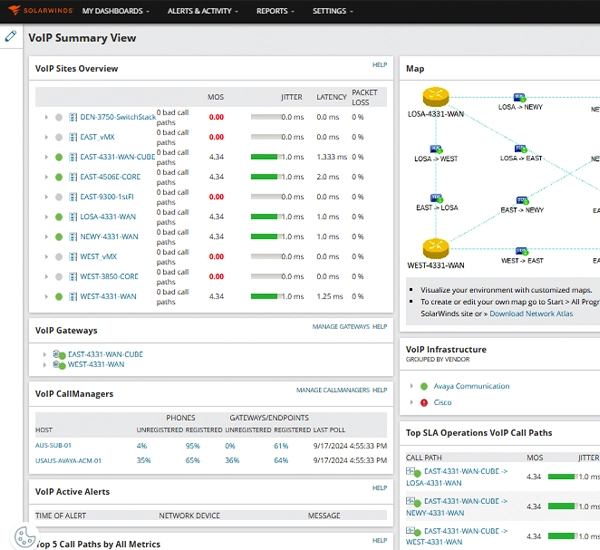Screen dimensions: 600x550
Task: Open the cookie settings icon
Action: point(24,537)
